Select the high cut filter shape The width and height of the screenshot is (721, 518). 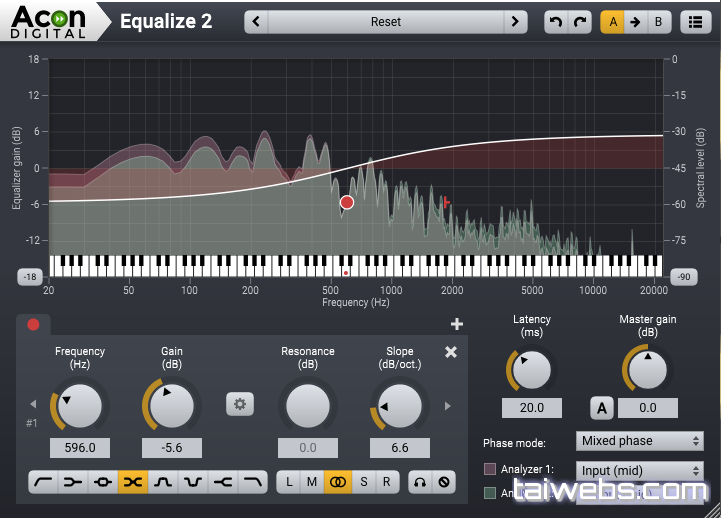252,482
